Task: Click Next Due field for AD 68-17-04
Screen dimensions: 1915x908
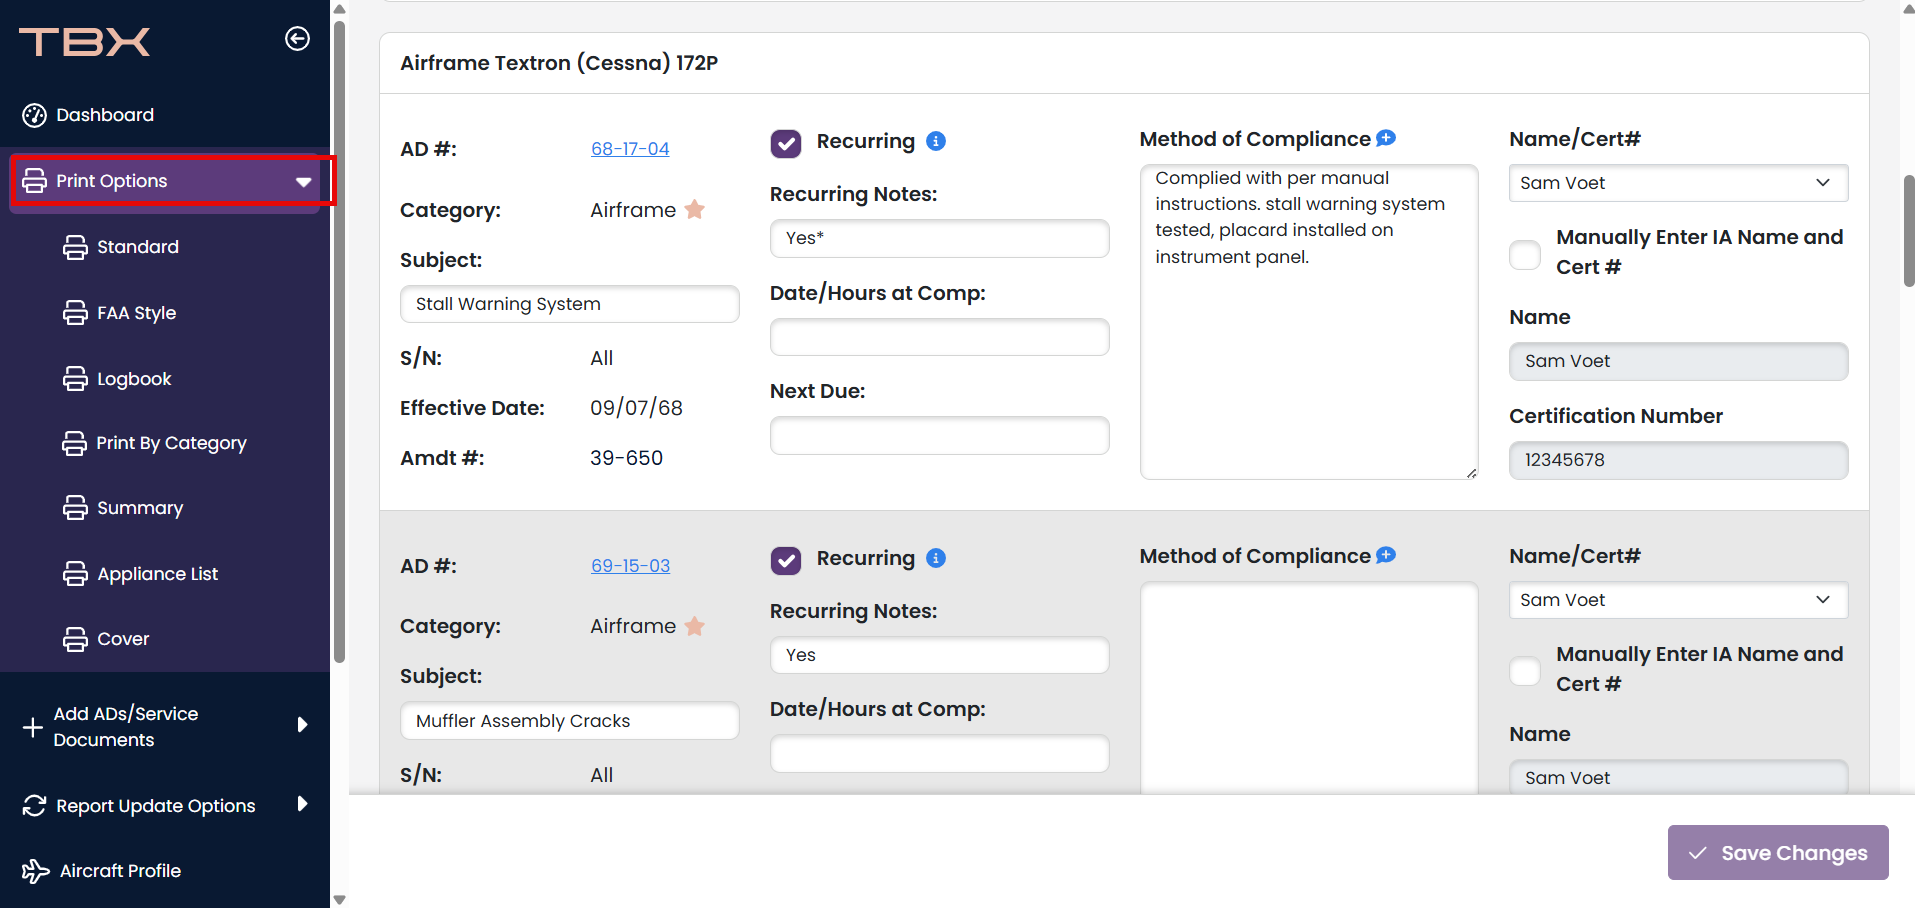Action: click(x=939, y=436)
